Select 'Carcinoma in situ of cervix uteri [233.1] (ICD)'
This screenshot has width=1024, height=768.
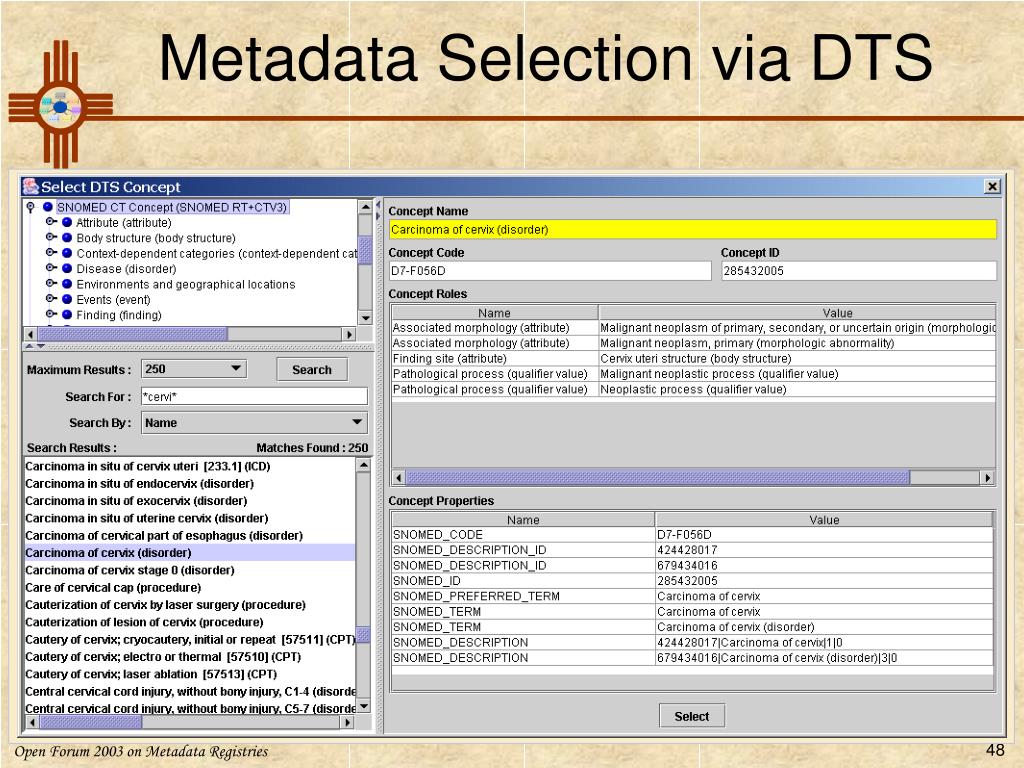tap(148, 466)
